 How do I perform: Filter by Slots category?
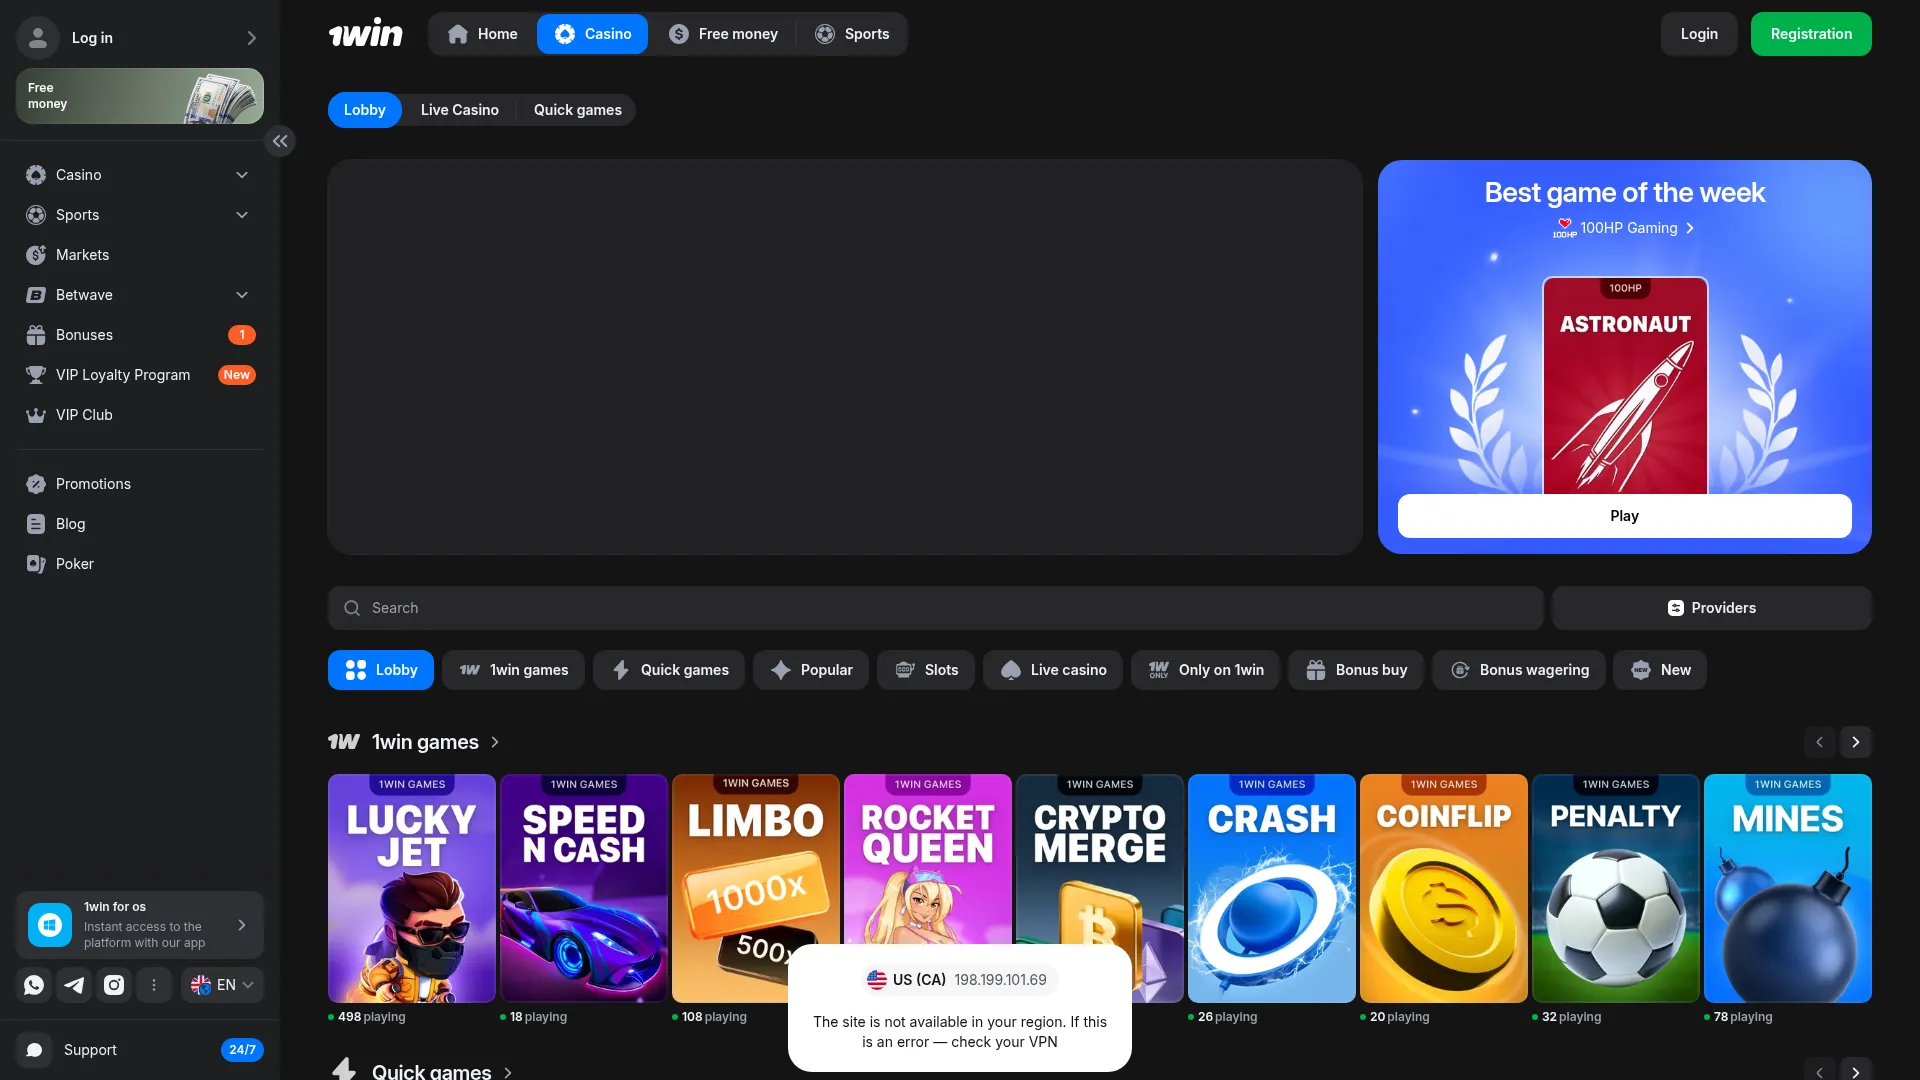[926, 670]
